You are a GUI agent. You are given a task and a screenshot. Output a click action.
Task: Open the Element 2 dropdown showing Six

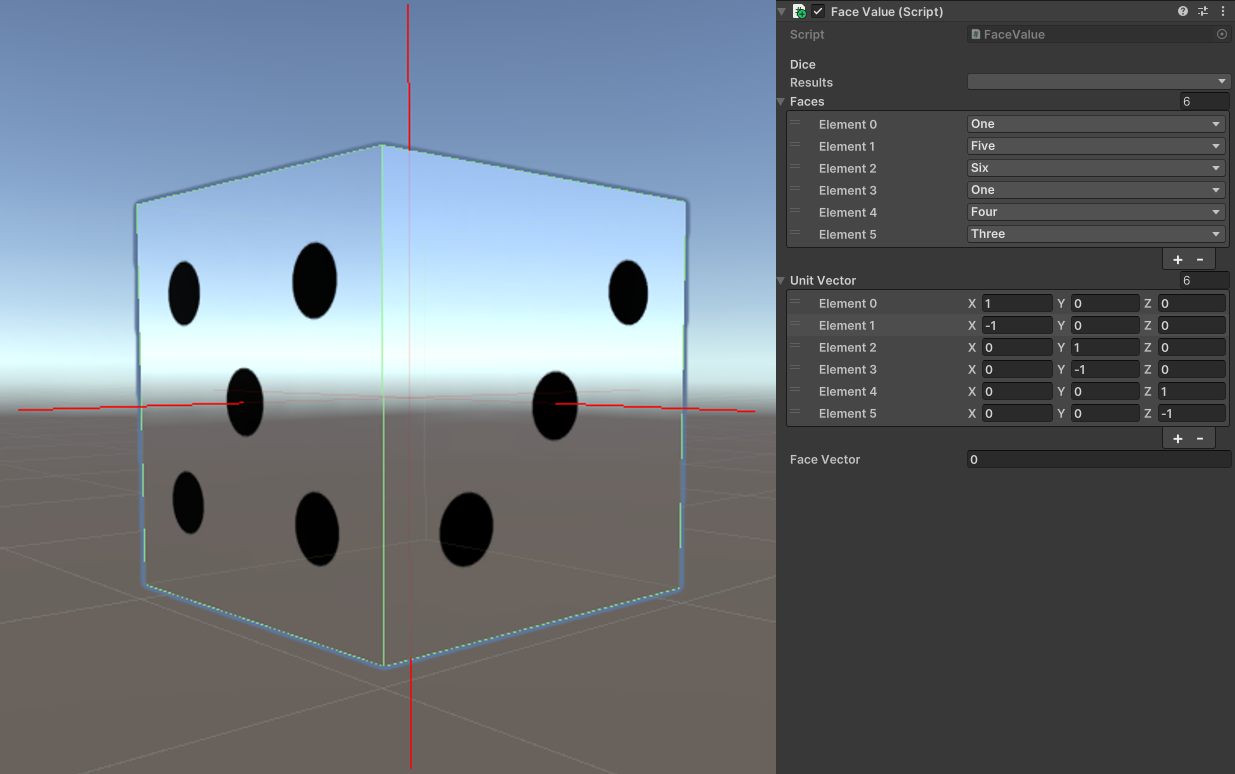(x=1096, y=168)
